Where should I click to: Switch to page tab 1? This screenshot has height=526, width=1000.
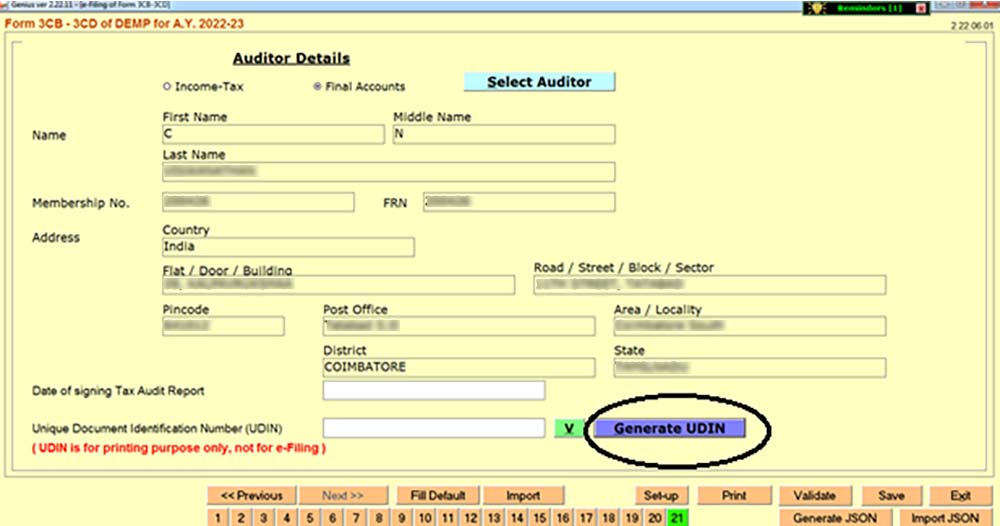[x=219, y=518]
